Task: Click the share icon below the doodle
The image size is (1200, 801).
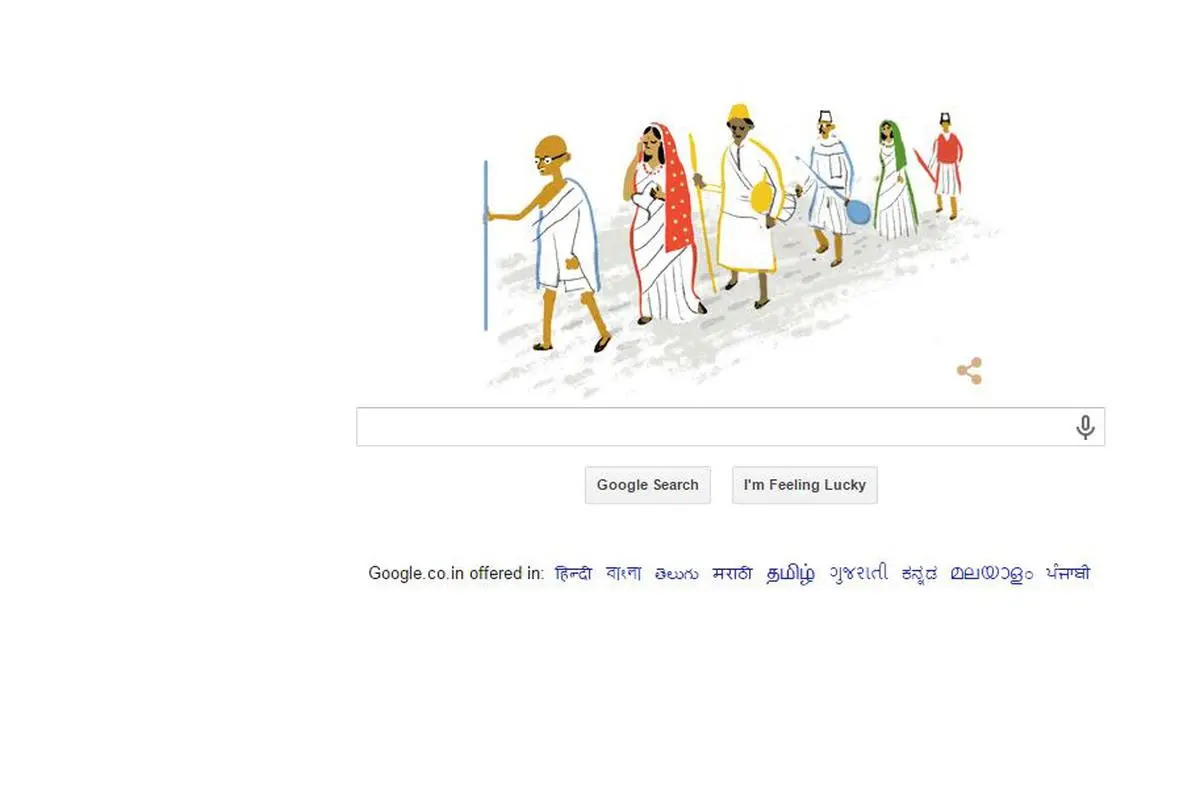Action: click(x=969, y=371)
